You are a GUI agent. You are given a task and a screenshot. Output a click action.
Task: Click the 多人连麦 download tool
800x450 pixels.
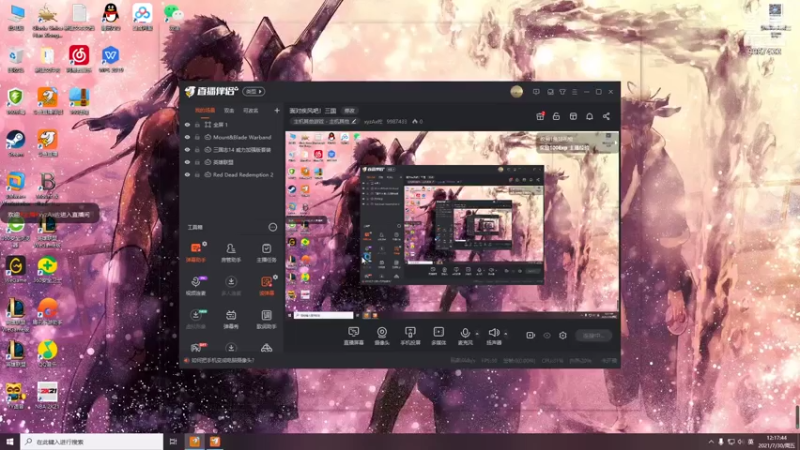coord(231,286)
